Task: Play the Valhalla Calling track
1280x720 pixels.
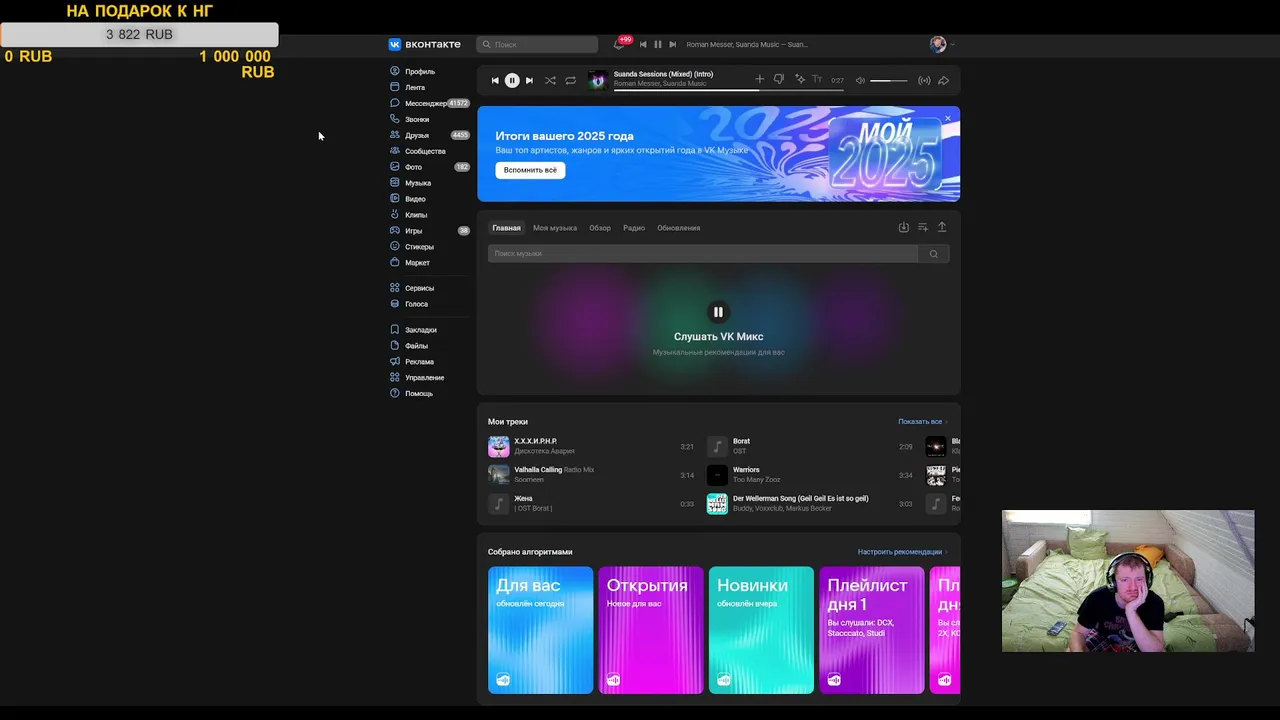Action: pos(591,475)
